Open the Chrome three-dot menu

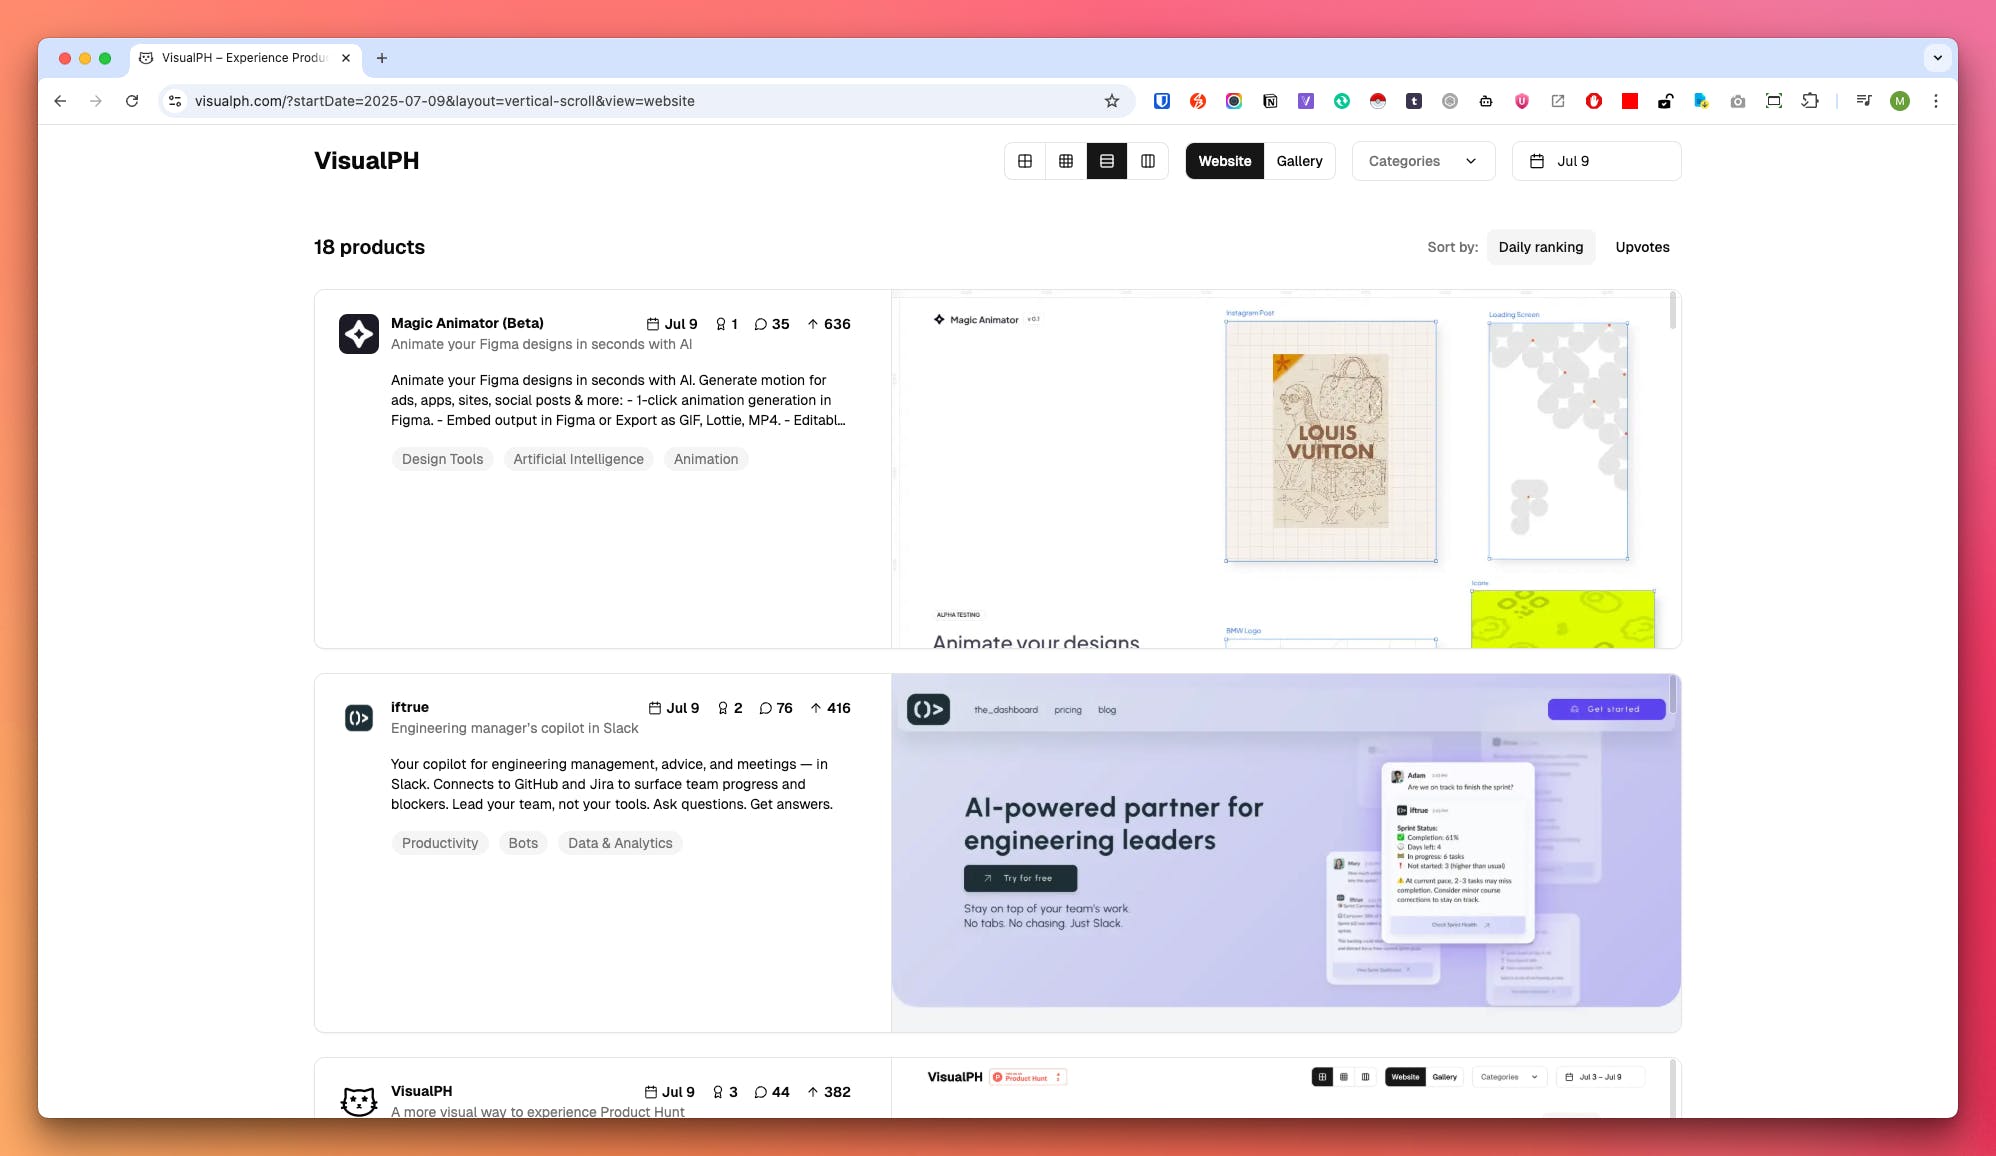tap(1936, 101)
